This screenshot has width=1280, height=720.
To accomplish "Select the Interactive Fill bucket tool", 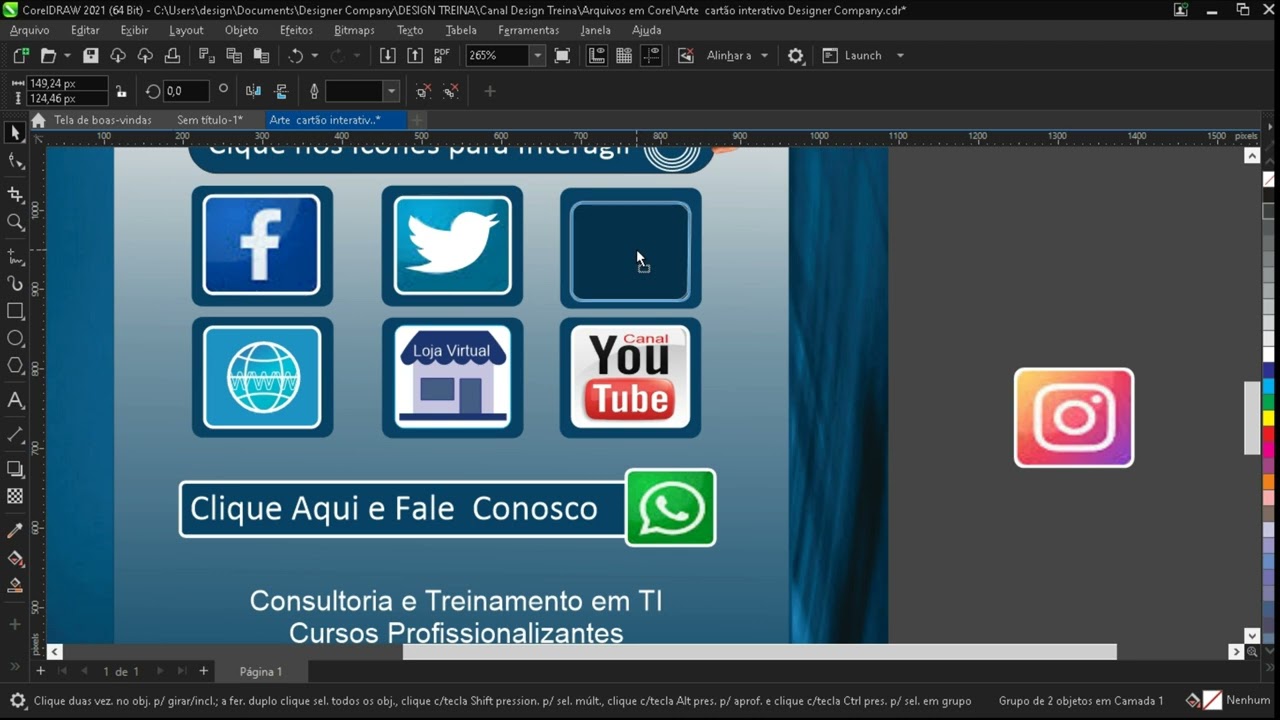I will tap(15, 558).
